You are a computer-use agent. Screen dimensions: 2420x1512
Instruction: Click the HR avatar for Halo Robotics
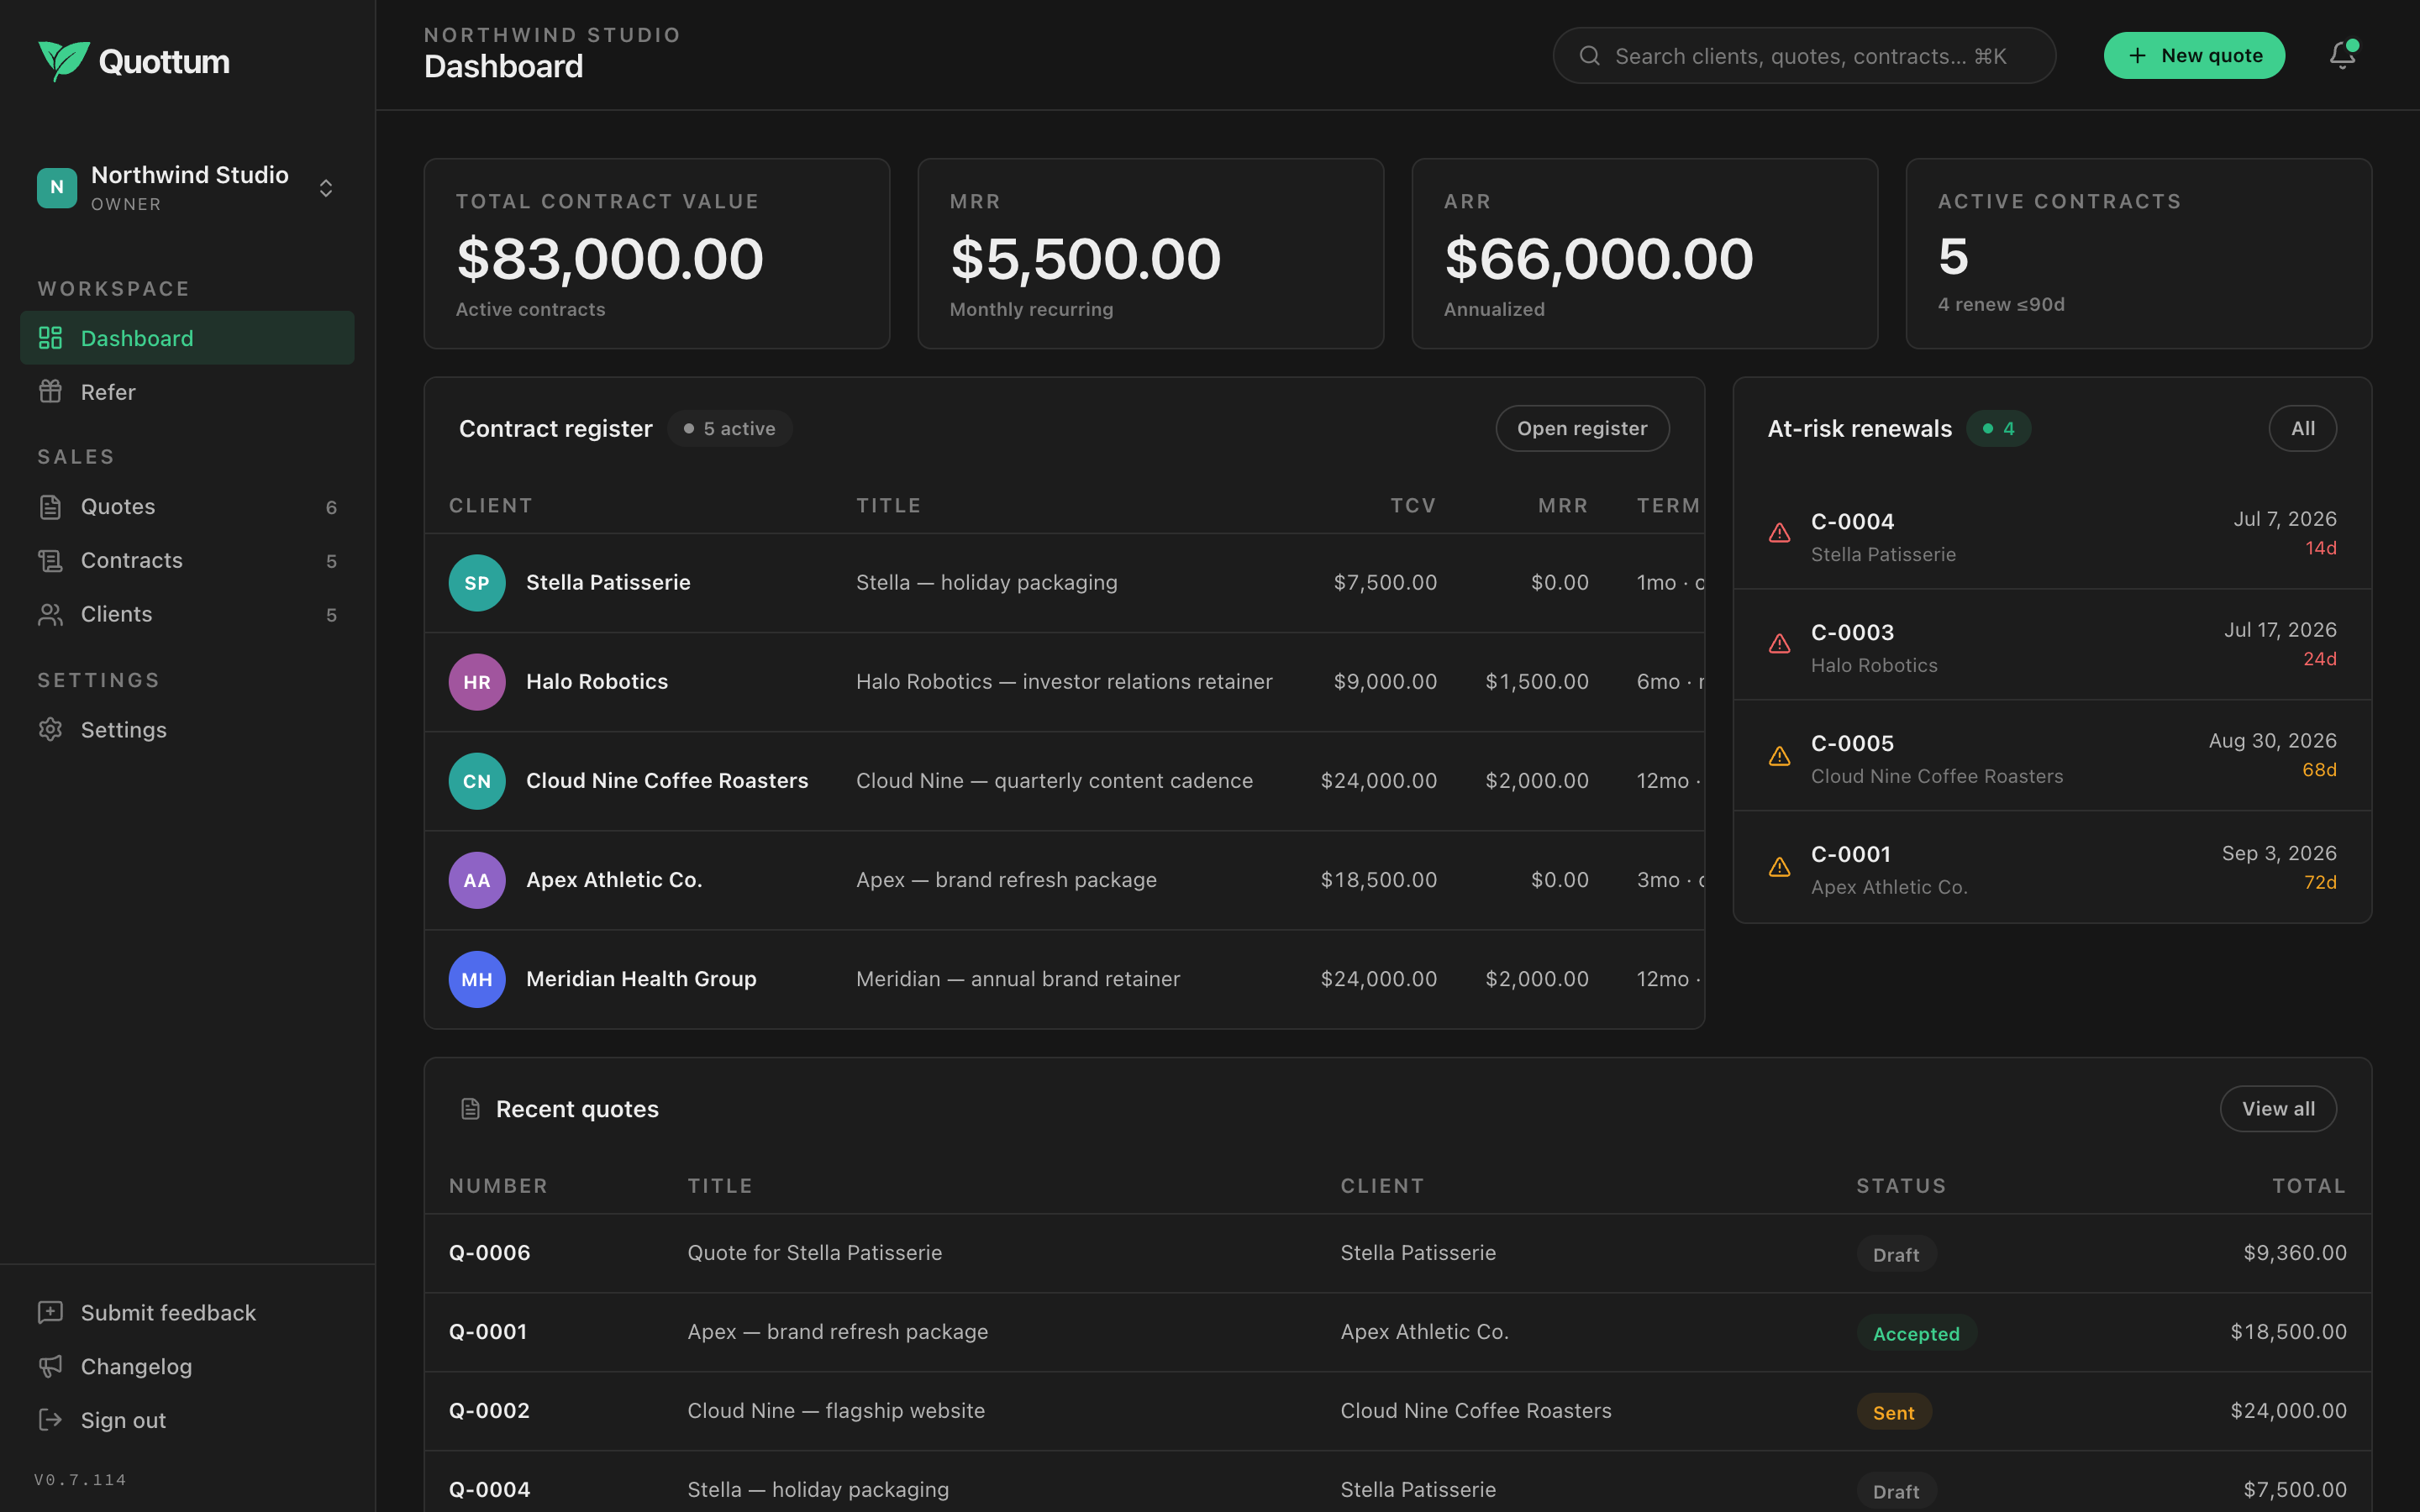(x=477, y=682)
